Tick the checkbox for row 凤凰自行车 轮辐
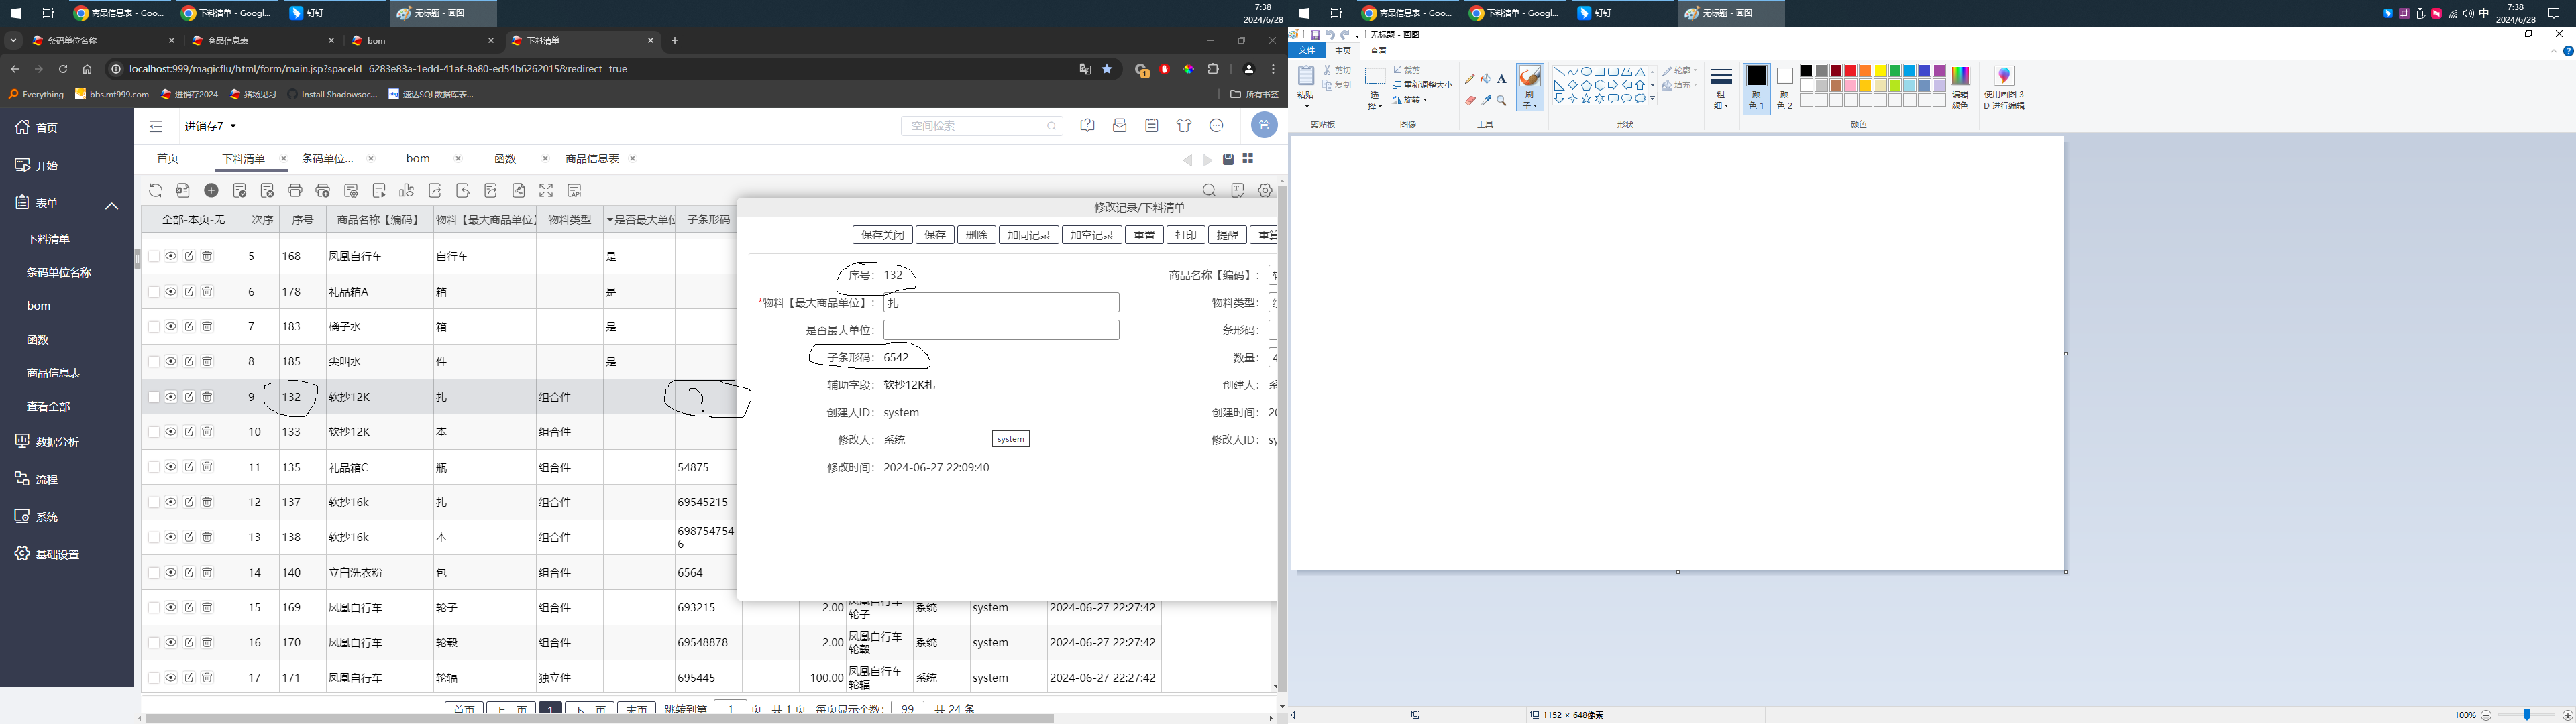 (154, 677)
